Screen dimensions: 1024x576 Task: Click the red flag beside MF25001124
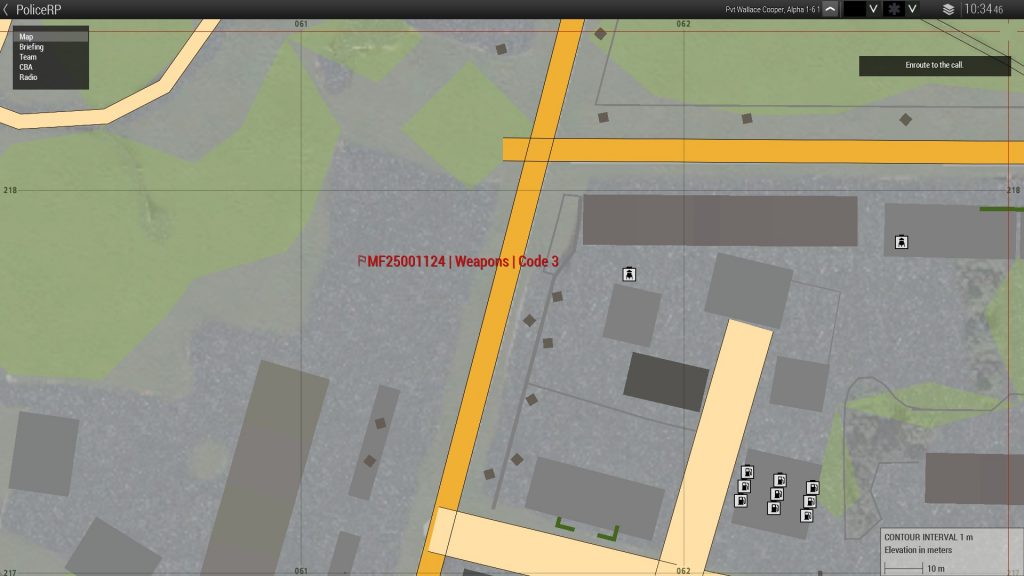coord(362,261)
